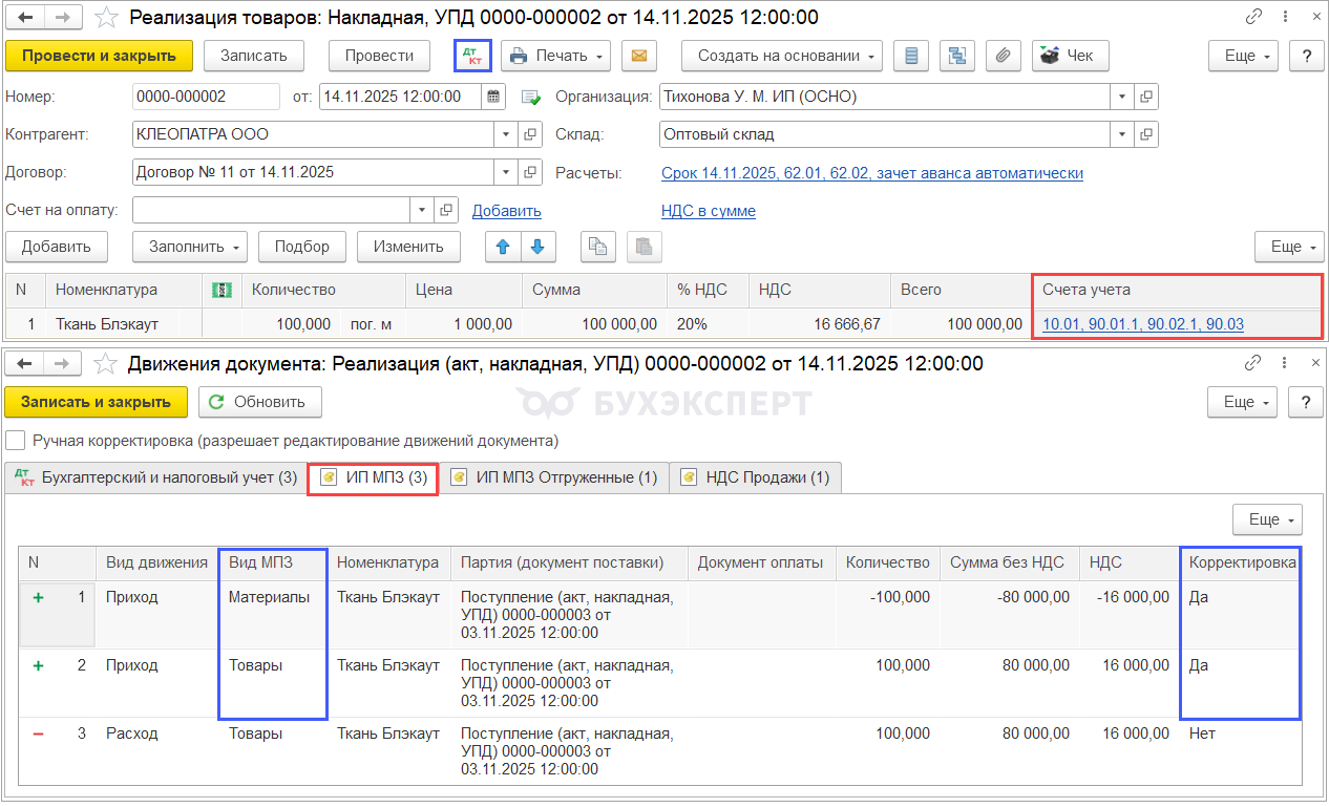This screenshot has width=1329, height=806.
Task: Open the document structure list icon in the toolbar
Action: (x=911, y=56)
